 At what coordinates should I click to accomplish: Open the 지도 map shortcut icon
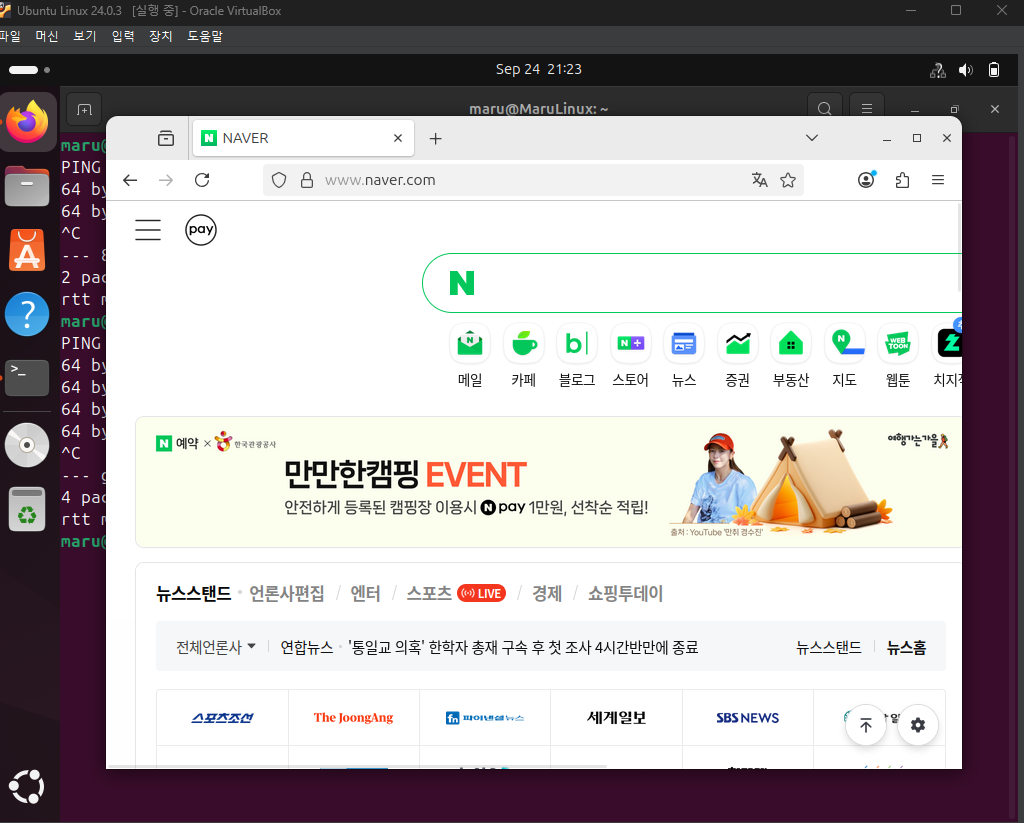tap(844, 343)
